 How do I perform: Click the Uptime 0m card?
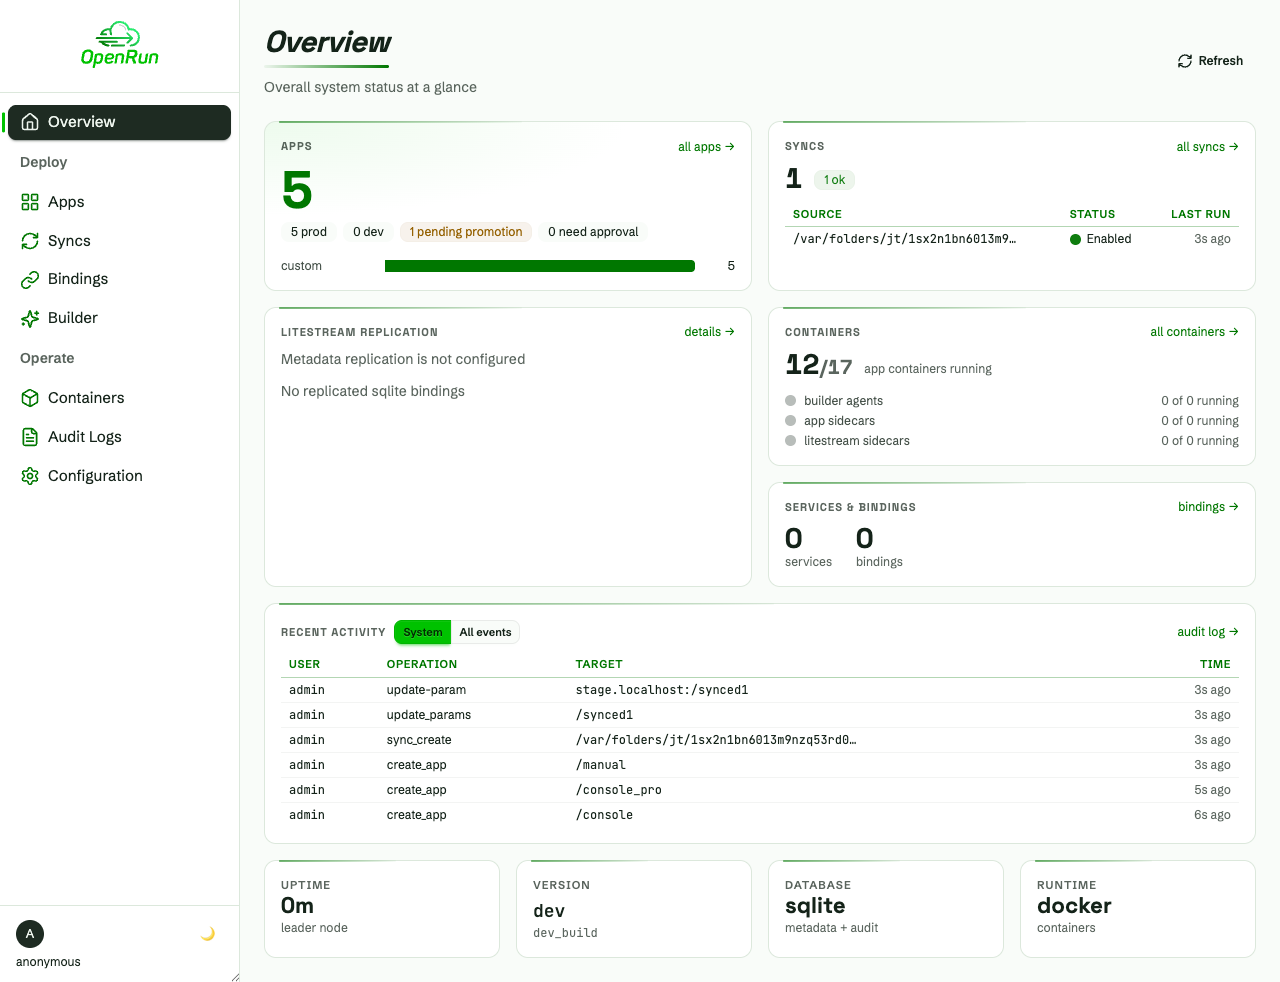(x=382, y=909)
